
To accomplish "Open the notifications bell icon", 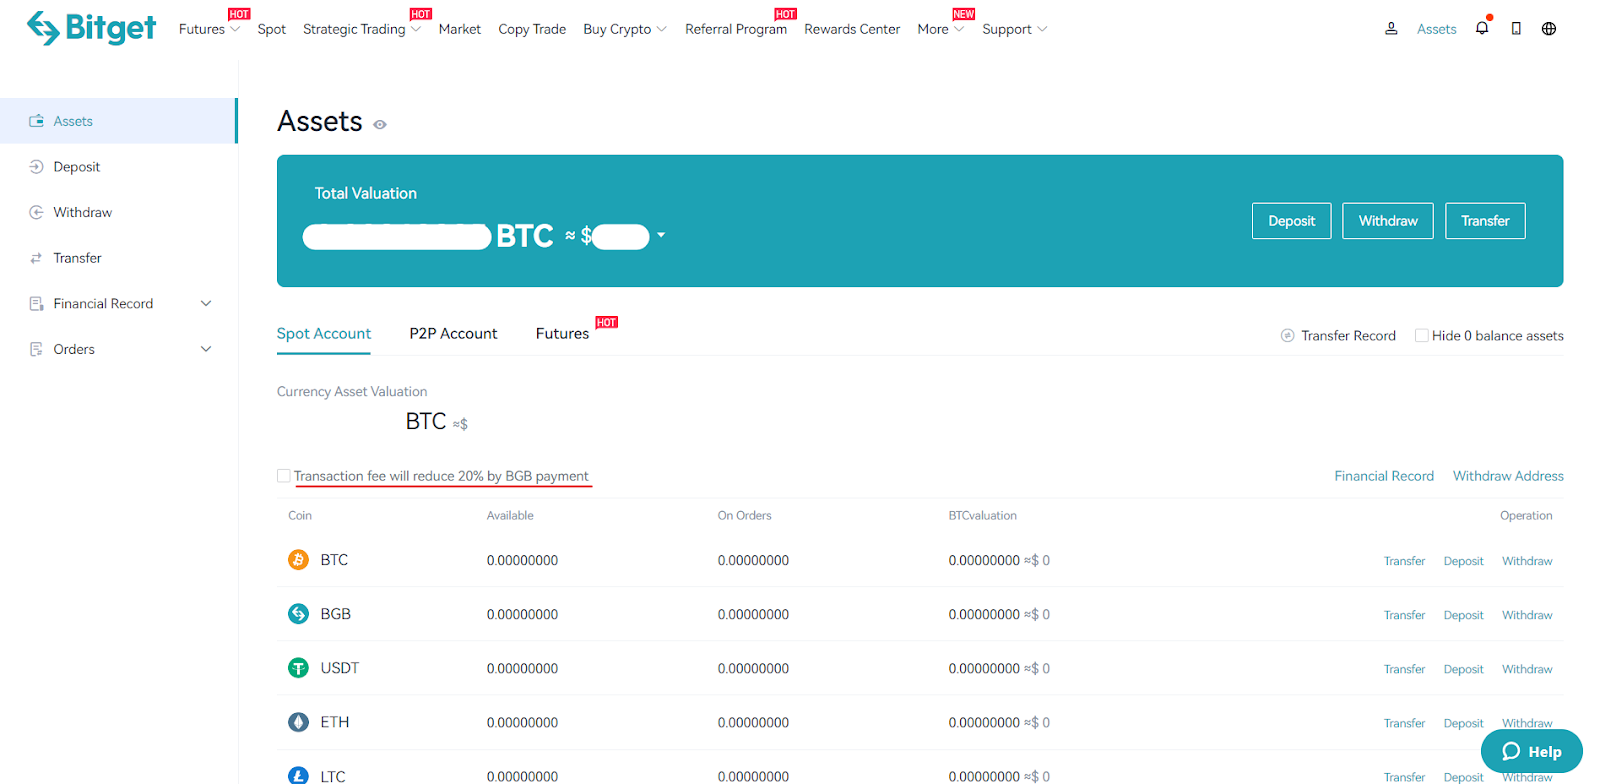I will tap(1482, 28).
